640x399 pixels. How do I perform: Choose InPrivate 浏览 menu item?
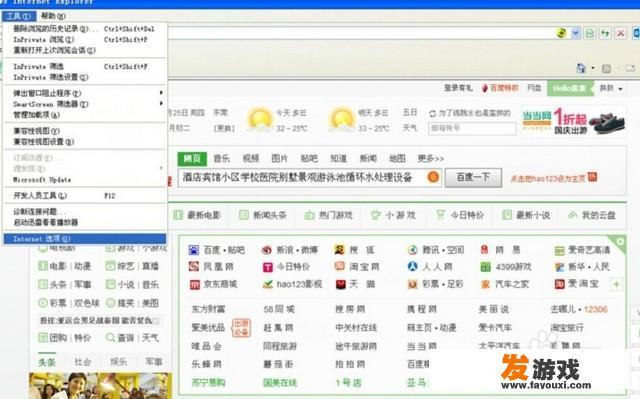coord(85,40)
